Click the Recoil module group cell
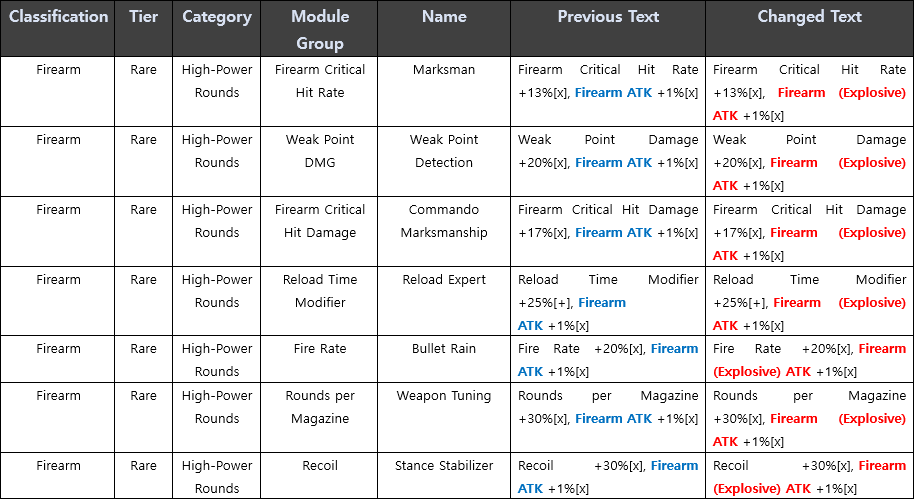Viewport: 914px width, 499px height. 320,466
